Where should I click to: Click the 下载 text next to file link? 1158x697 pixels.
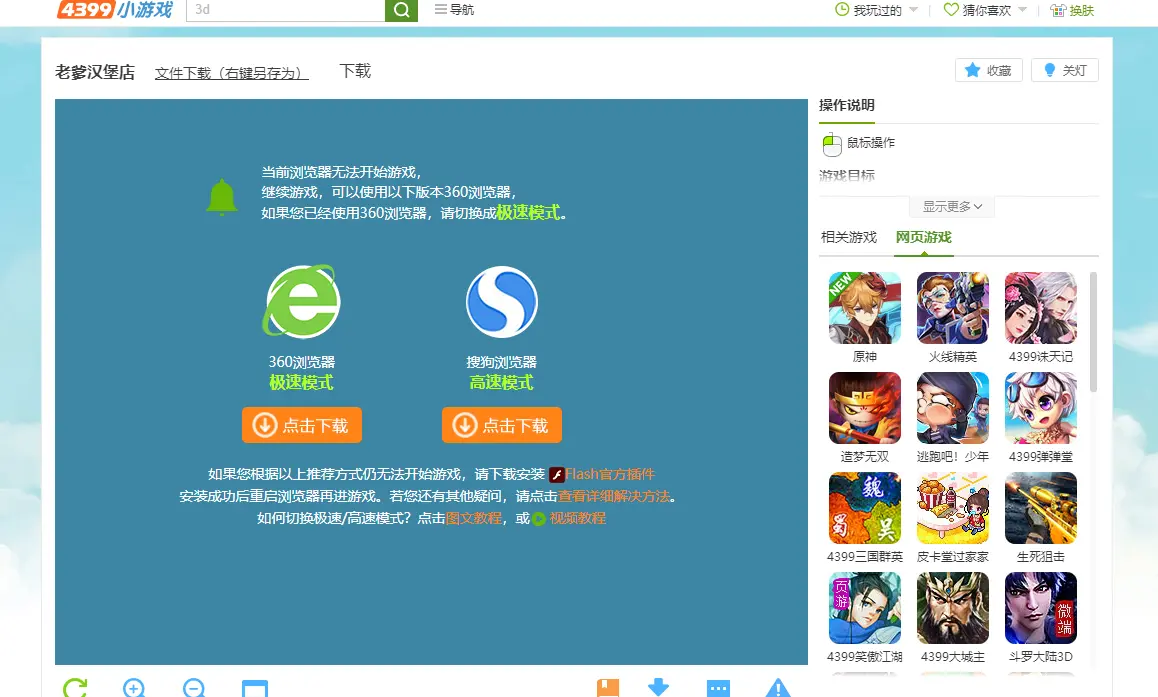354,71
